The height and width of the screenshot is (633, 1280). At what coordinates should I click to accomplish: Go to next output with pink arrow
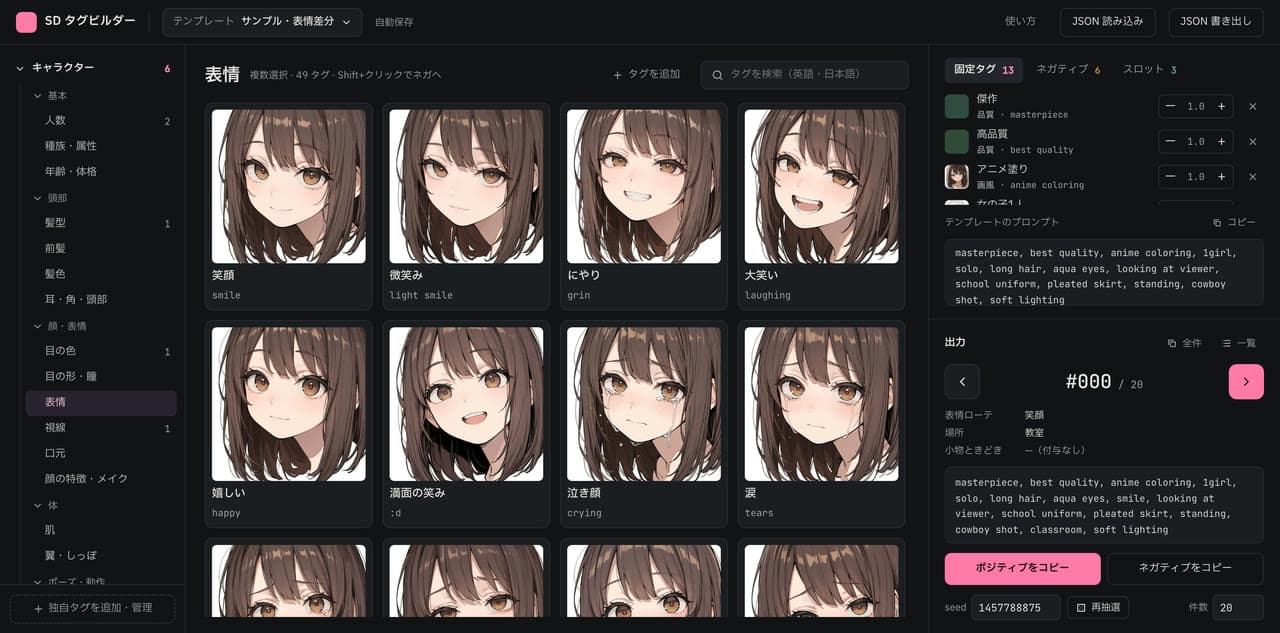(x=1246, y=382)
